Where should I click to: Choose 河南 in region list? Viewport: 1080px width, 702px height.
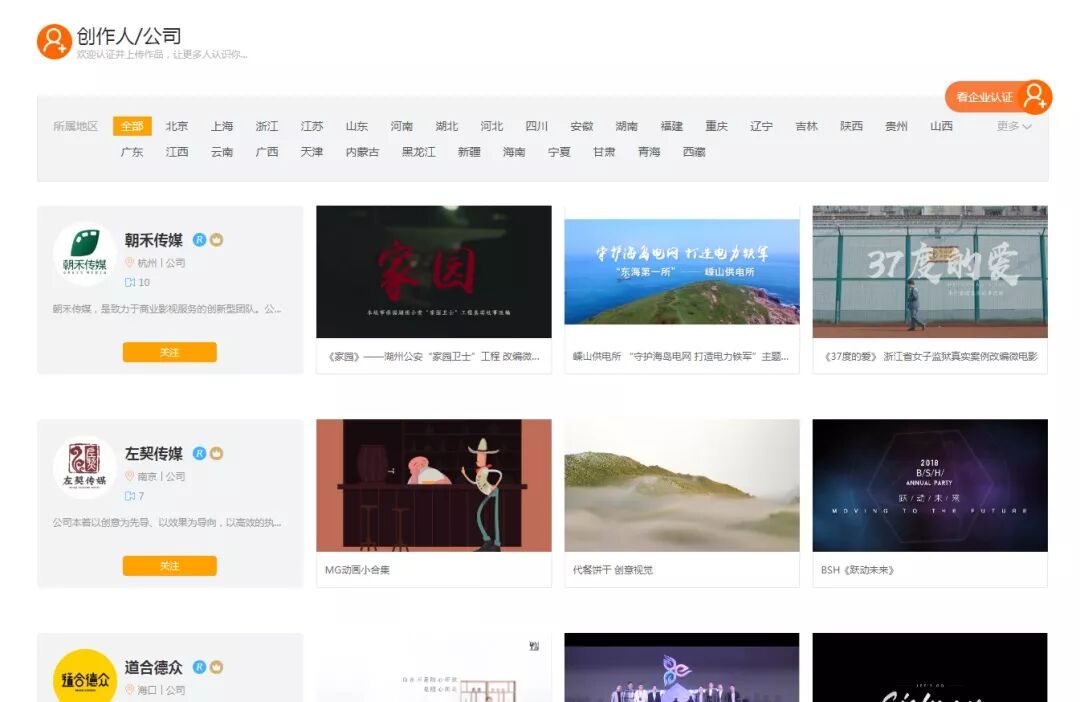click(402, 126)
